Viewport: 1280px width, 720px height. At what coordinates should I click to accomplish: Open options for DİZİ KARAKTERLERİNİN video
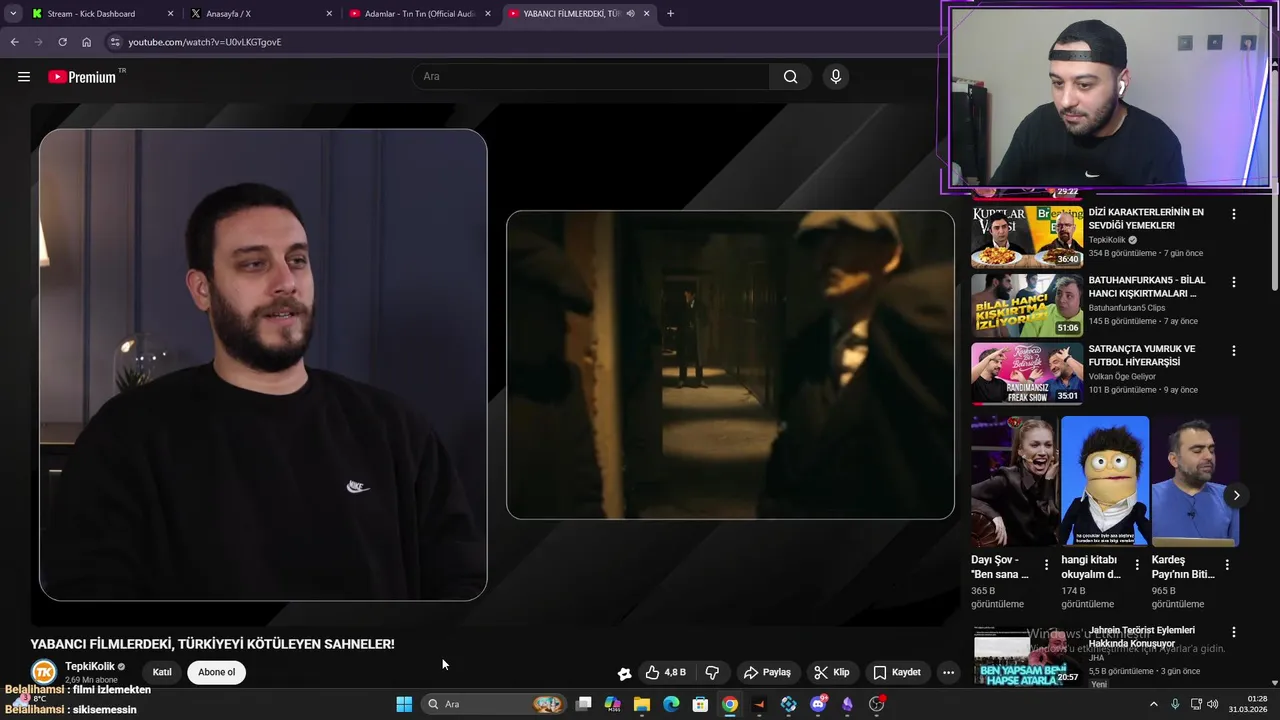(1233, 214)
